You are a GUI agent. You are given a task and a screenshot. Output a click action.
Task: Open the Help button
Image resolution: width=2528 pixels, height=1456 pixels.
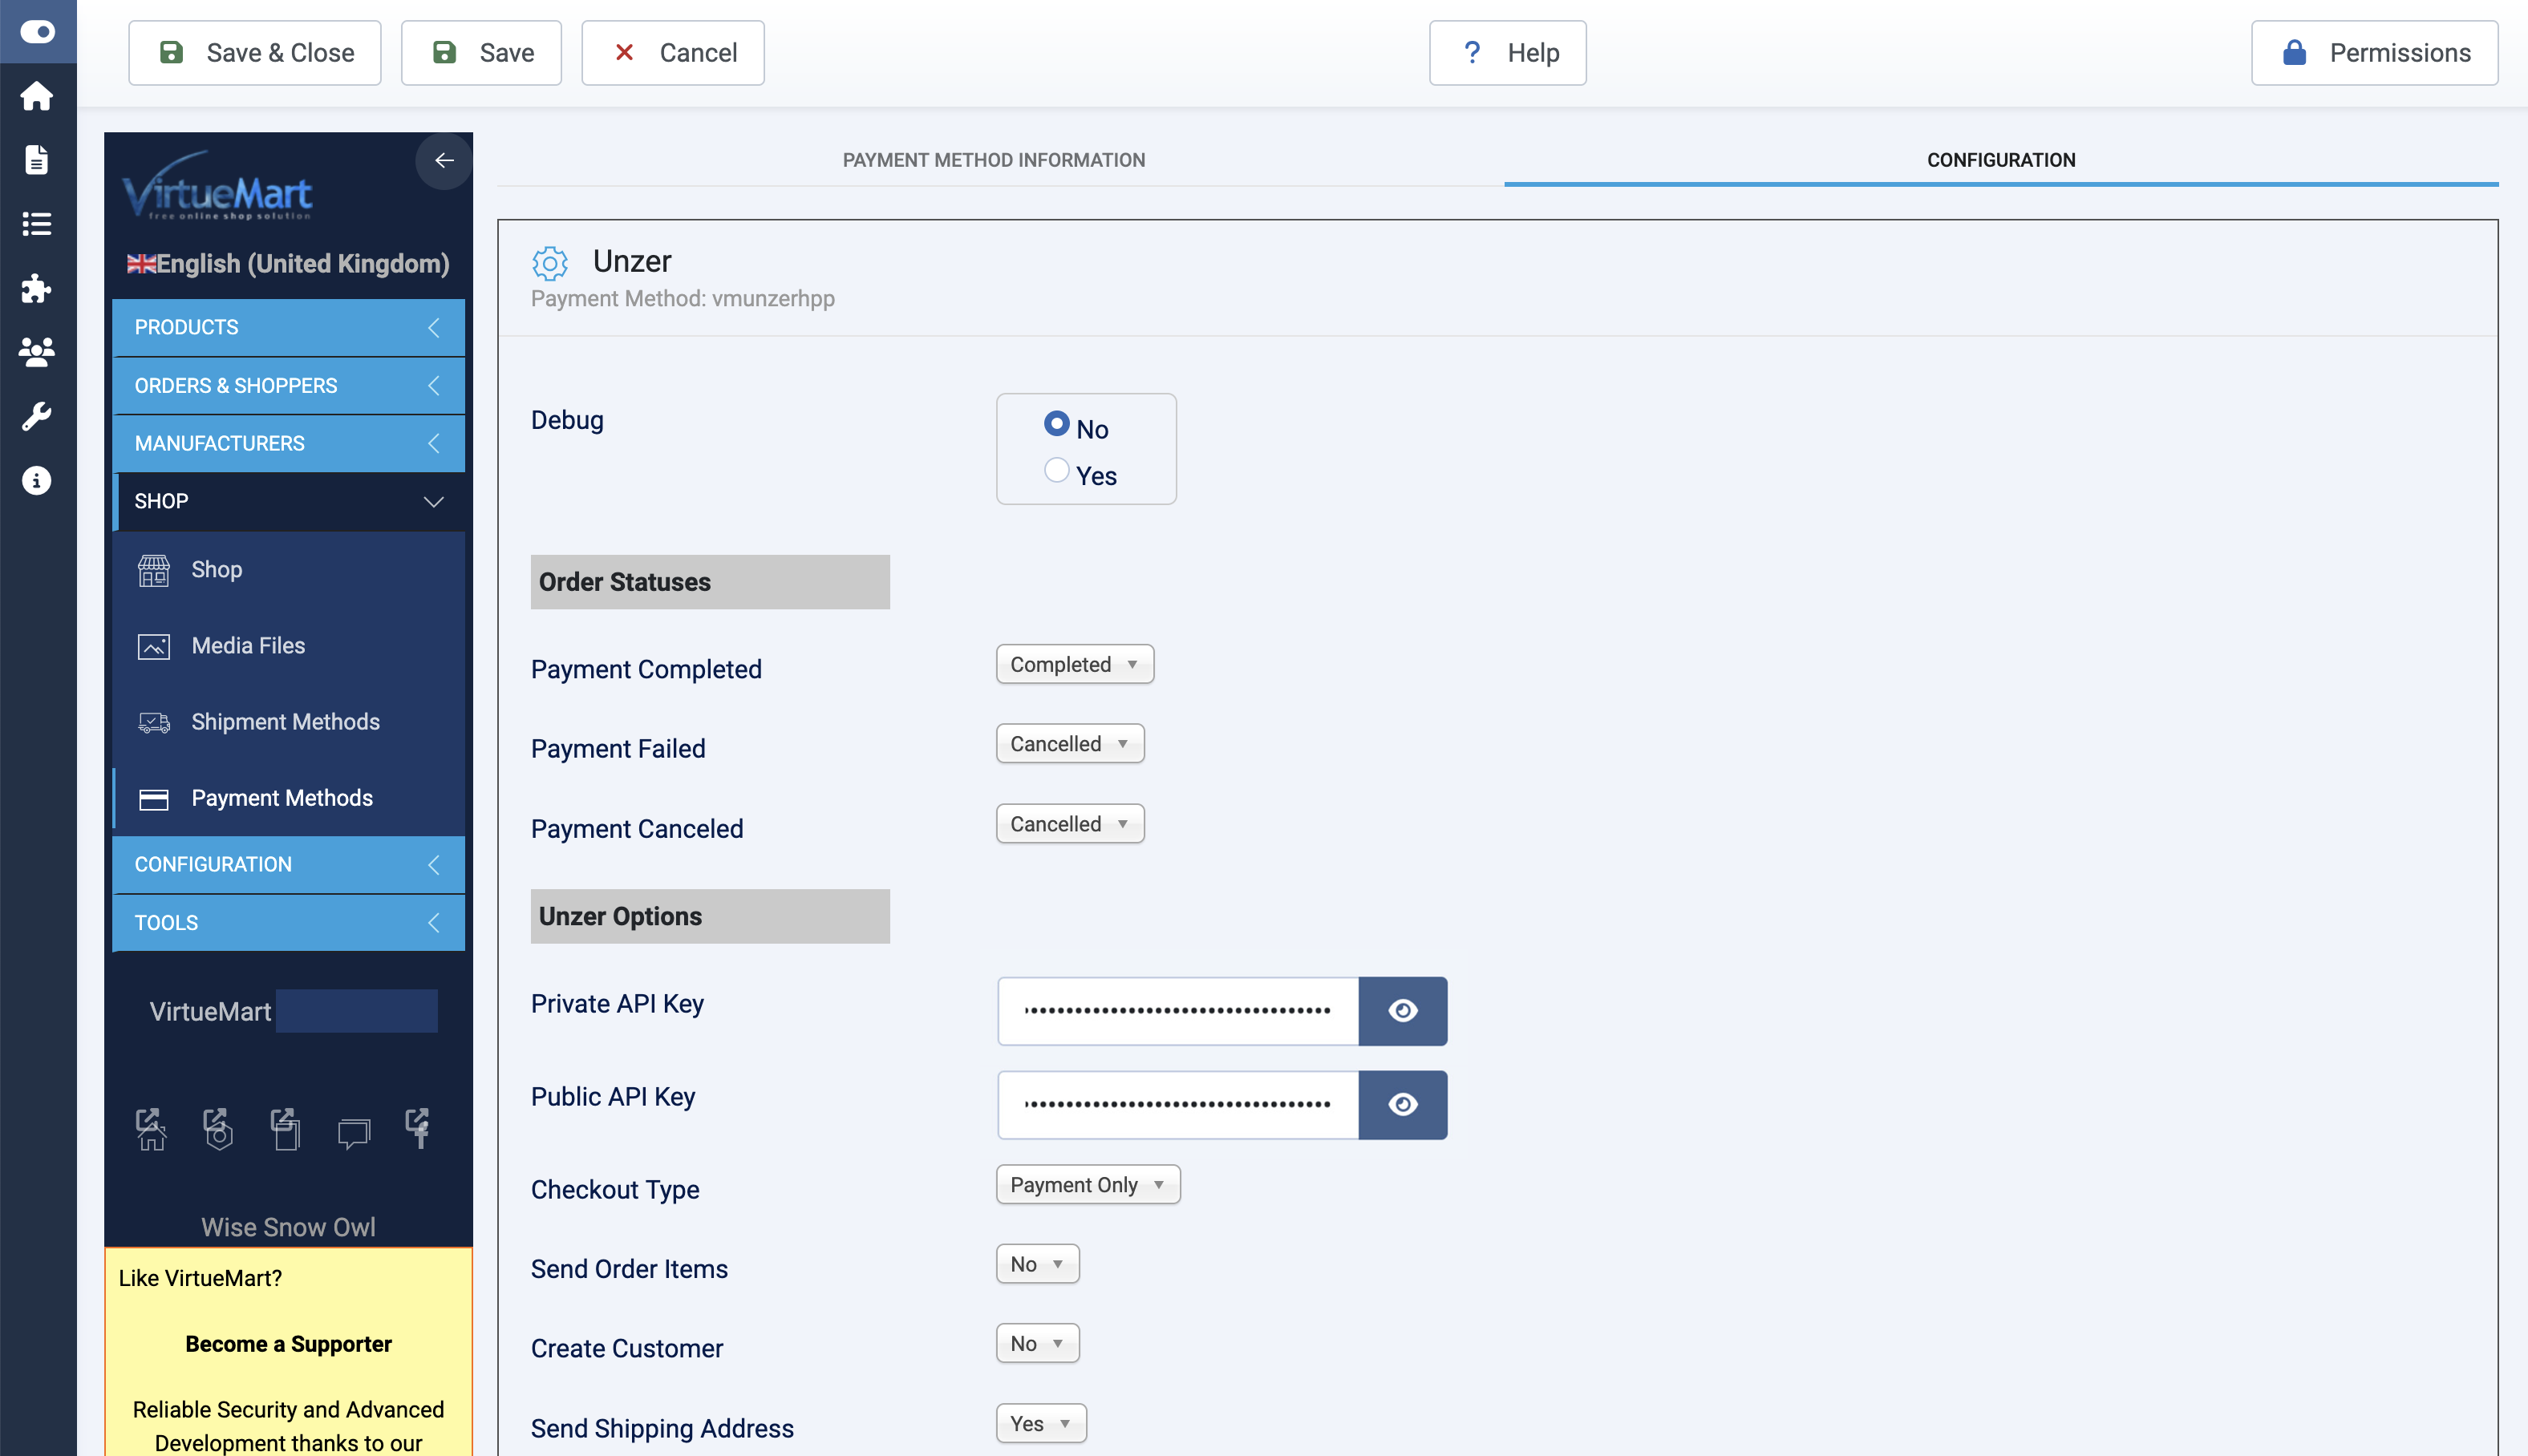(1507, 53)
